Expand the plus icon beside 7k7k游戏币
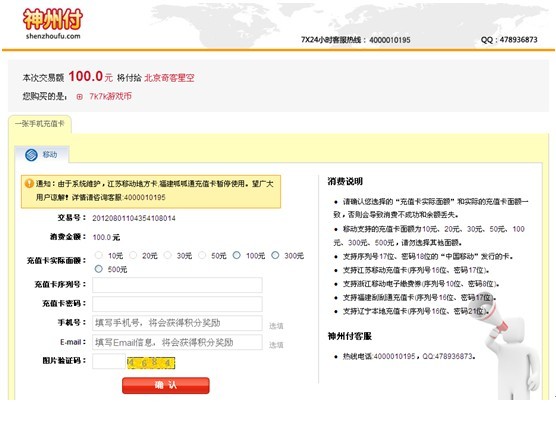Screen dimensions: 556x422 coord(79,96)
